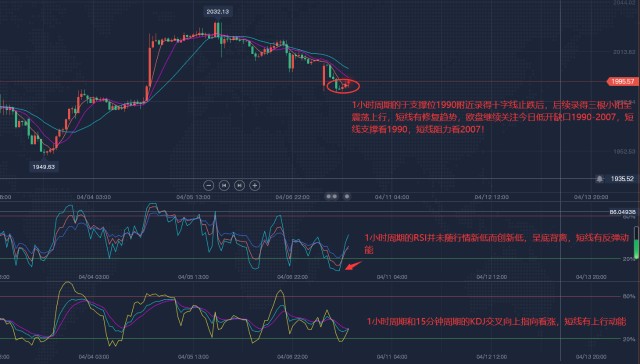Zoom in the chart with plus button
The height and width of the screenshot is (364, 640).
[x=255, y=186]
